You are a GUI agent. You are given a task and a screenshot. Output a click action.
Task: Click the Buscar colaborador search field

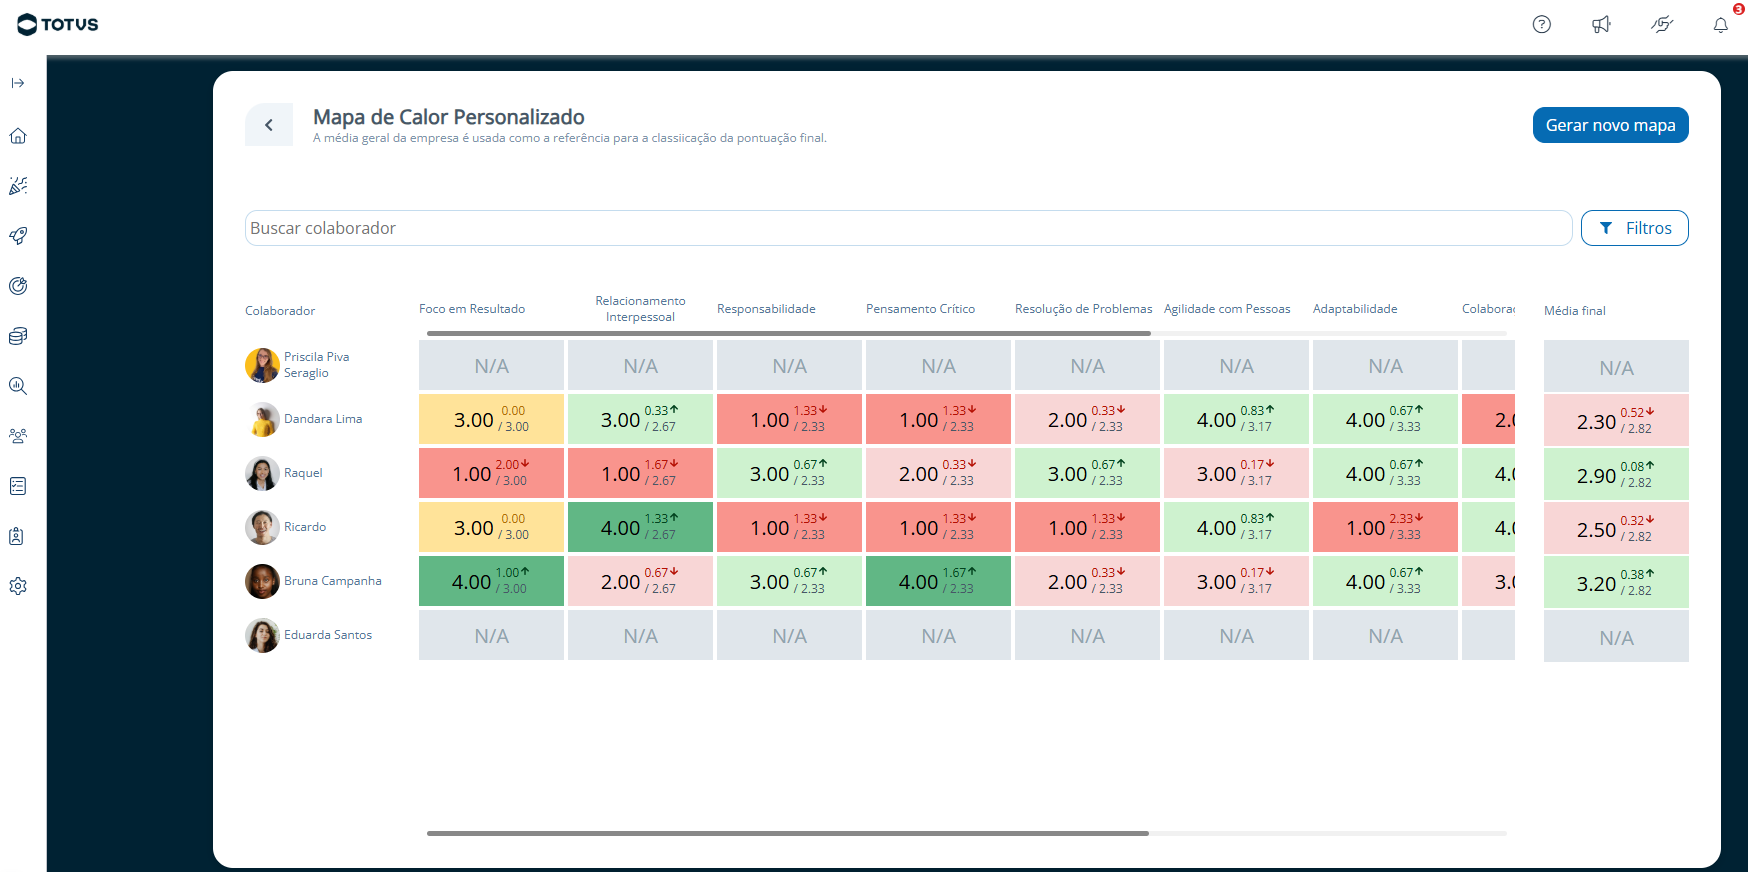click(x=908, y=228)
